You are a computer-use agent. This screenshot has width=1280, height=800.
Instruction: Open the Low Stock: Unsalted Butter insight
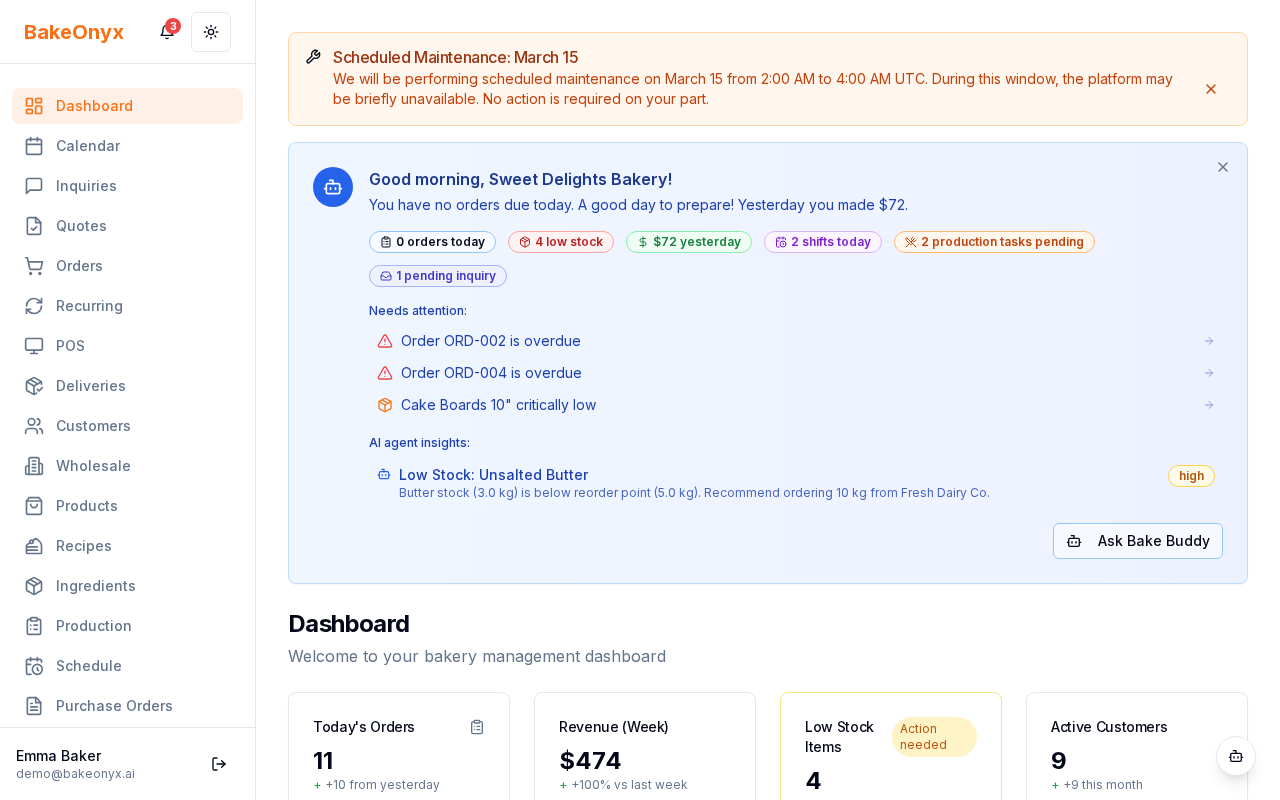tap(493, 475)
